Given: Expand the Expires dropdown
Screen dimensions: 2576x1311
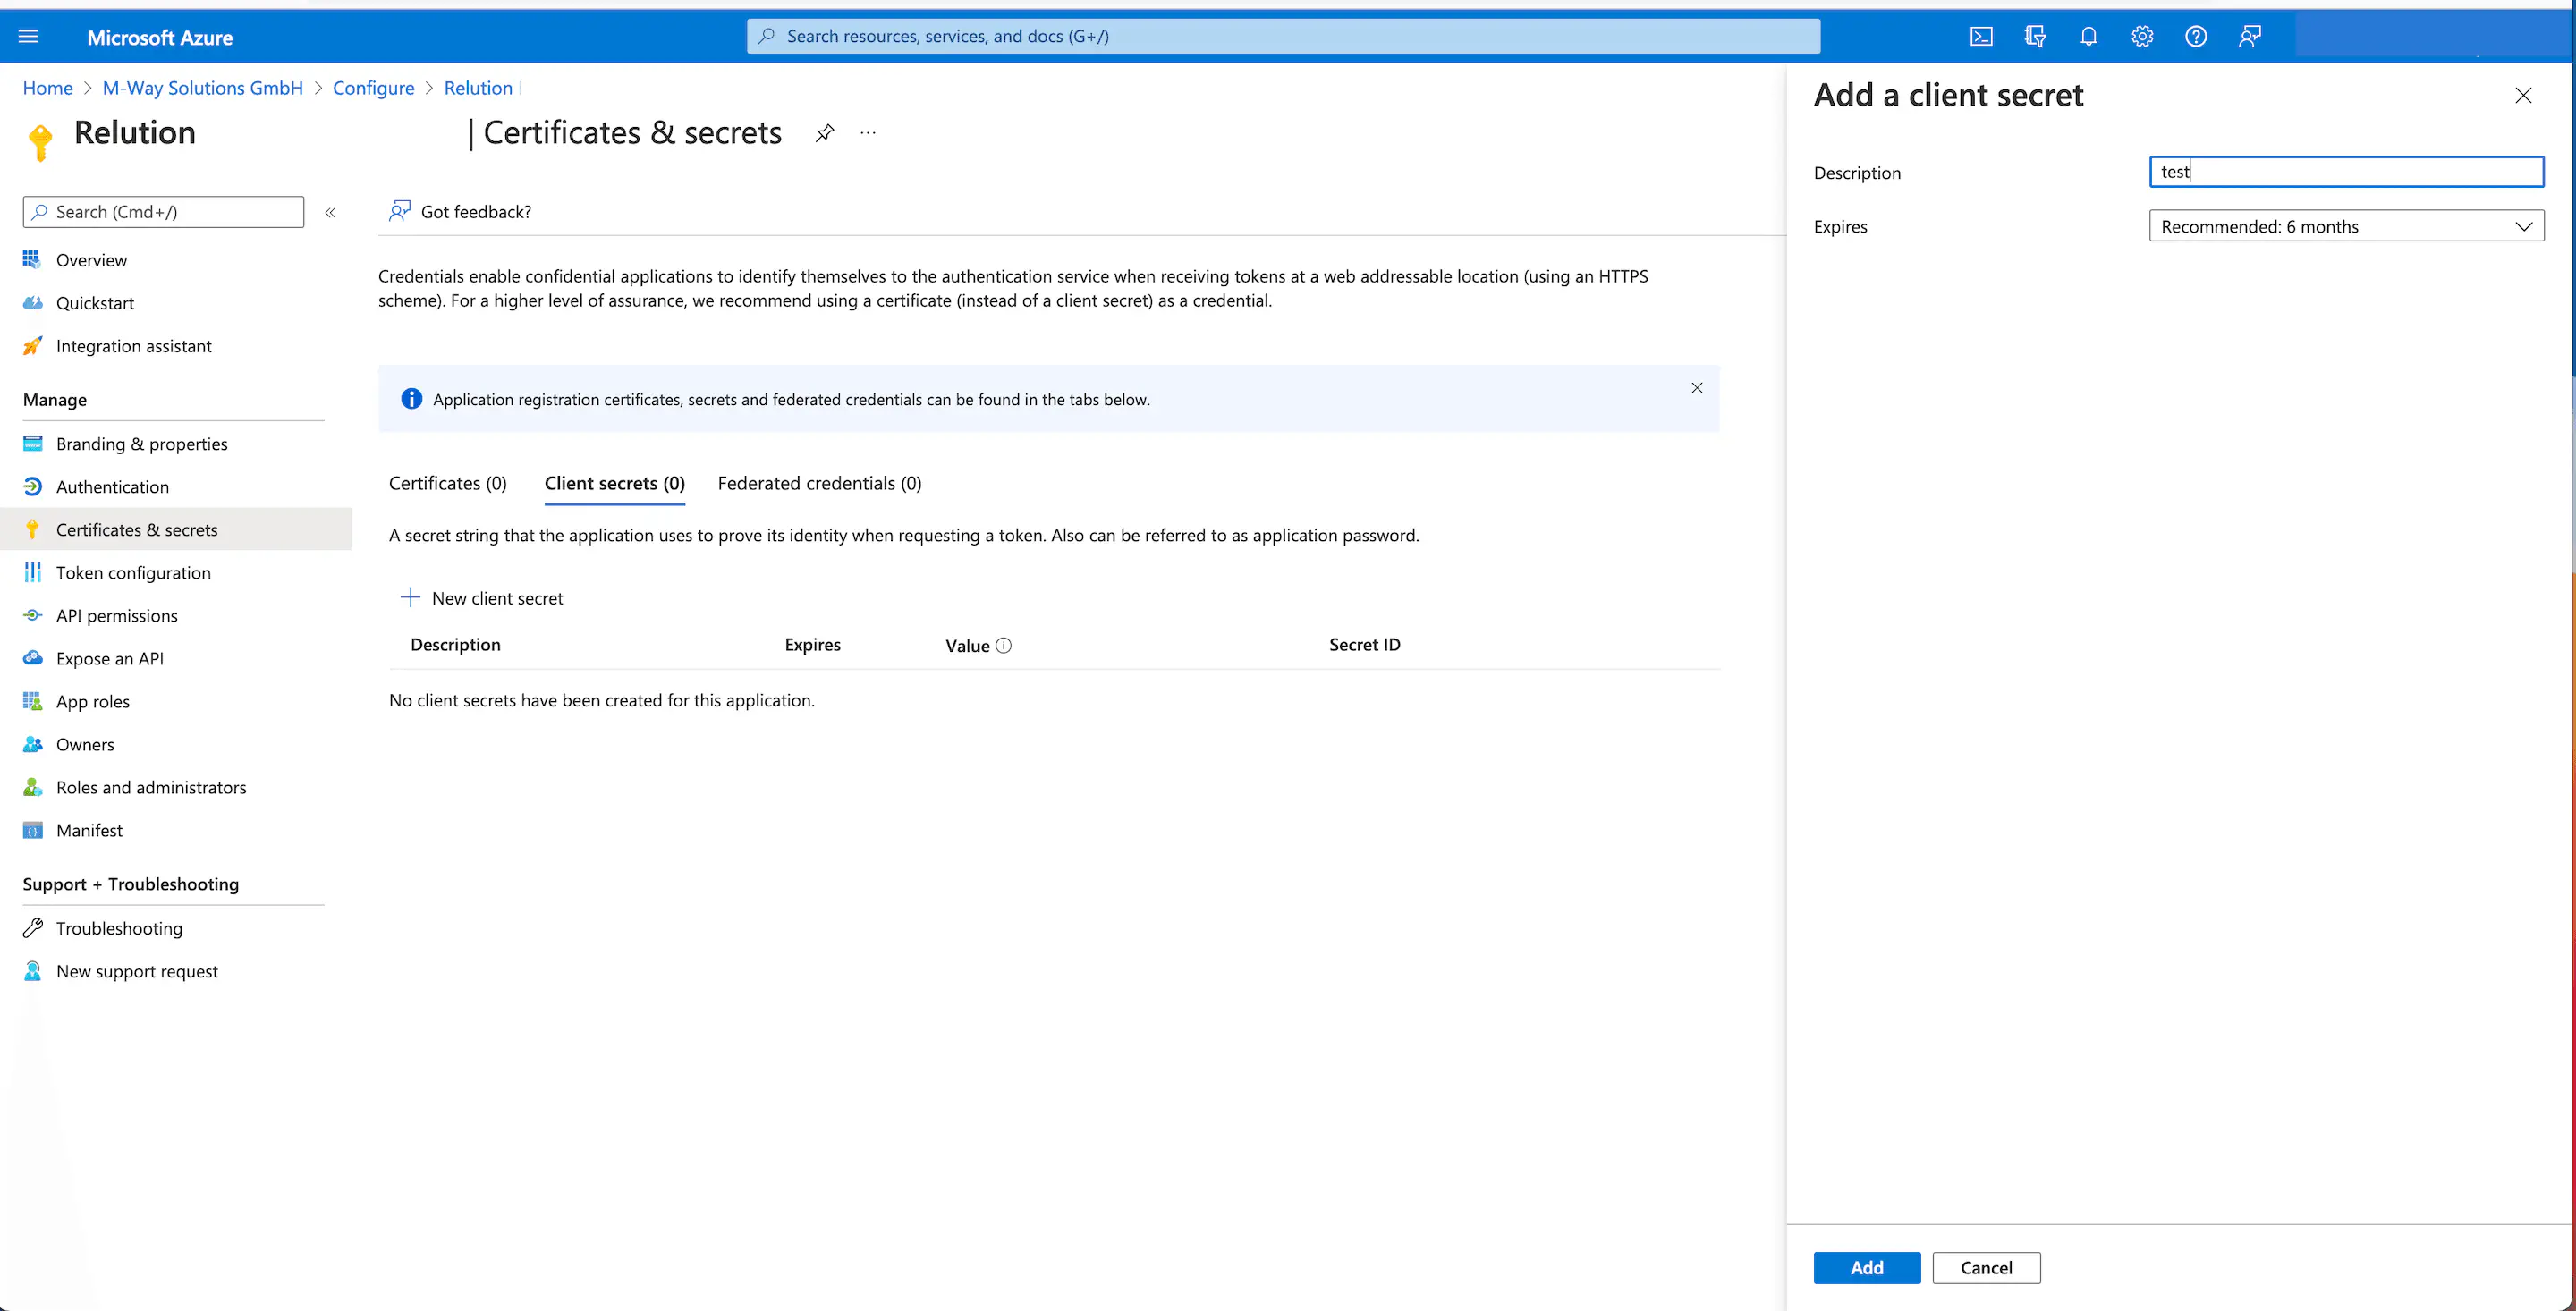Looking at the screenshot, I should point(2345,226).
